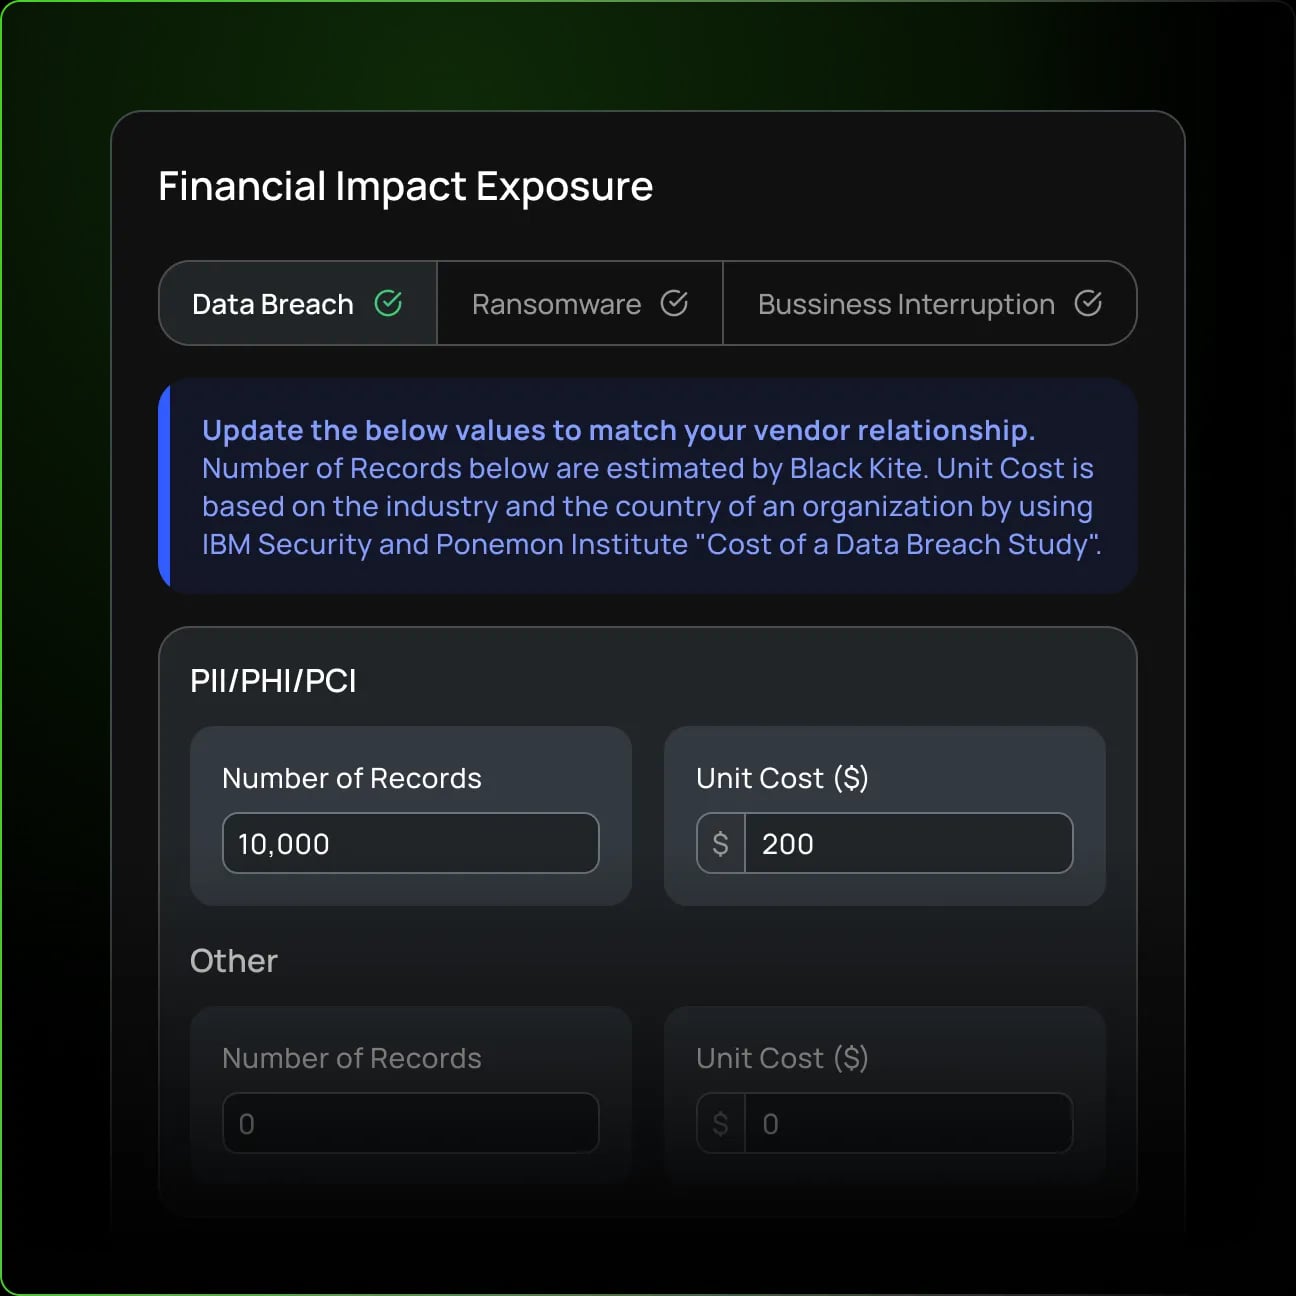Open the Bussiness Interruption tab
The width and height of the screenshot is (1296, 1296).
coord(905,303)
